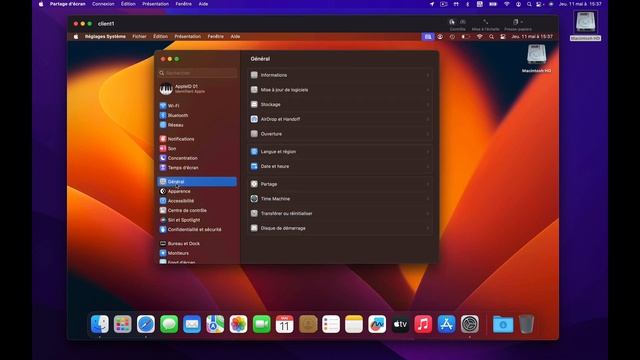Click Wi-Fi status icon in client1 menu bar

(x=480, y=37)
